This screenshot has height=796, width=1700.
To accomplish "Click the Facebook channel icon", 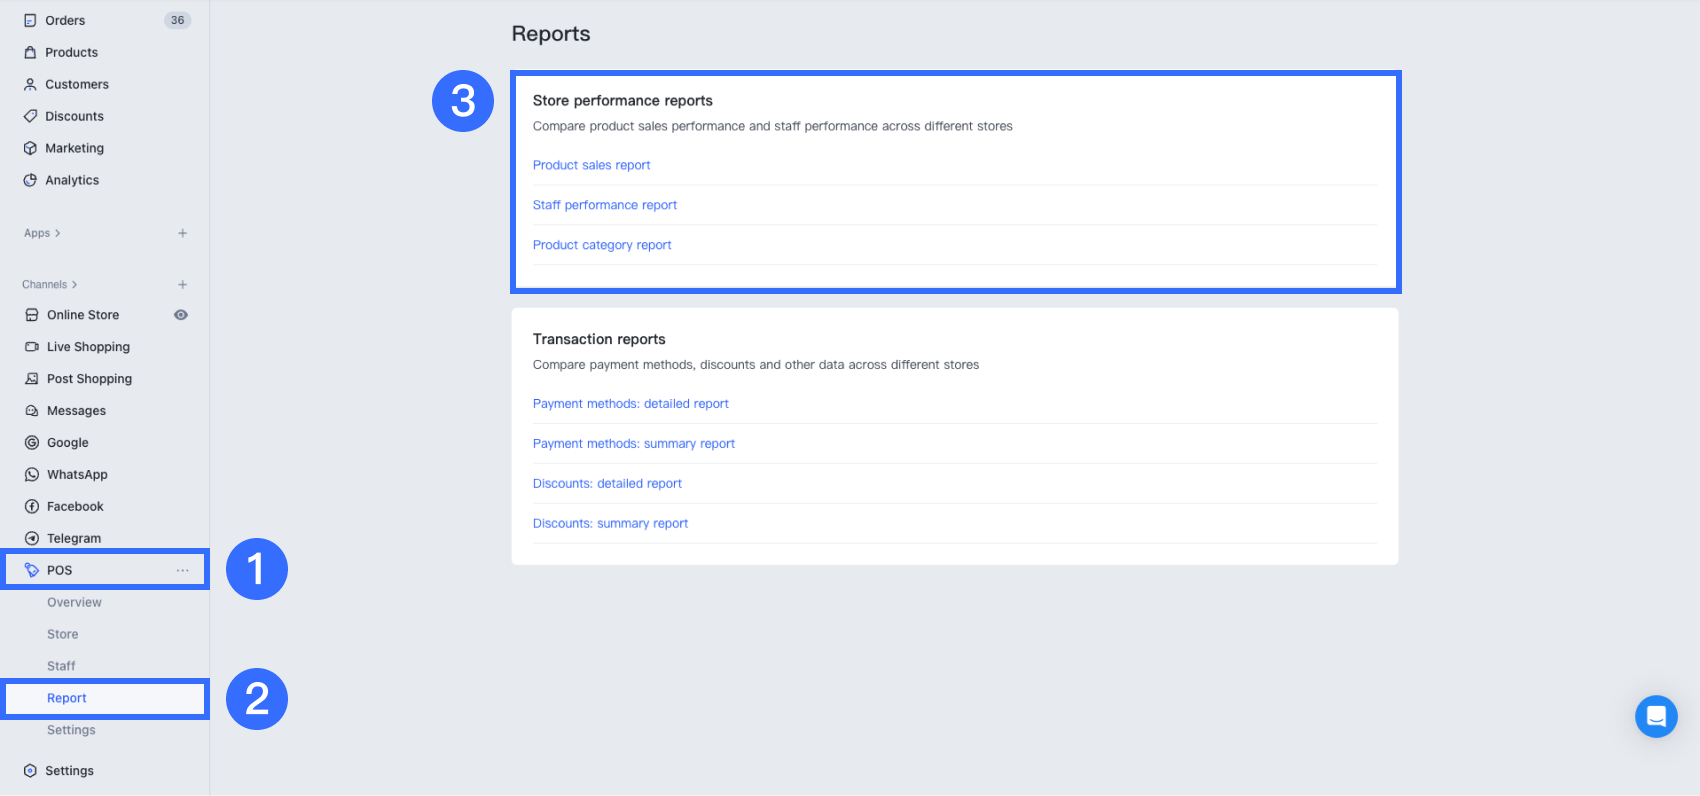I will pos(32,506).
